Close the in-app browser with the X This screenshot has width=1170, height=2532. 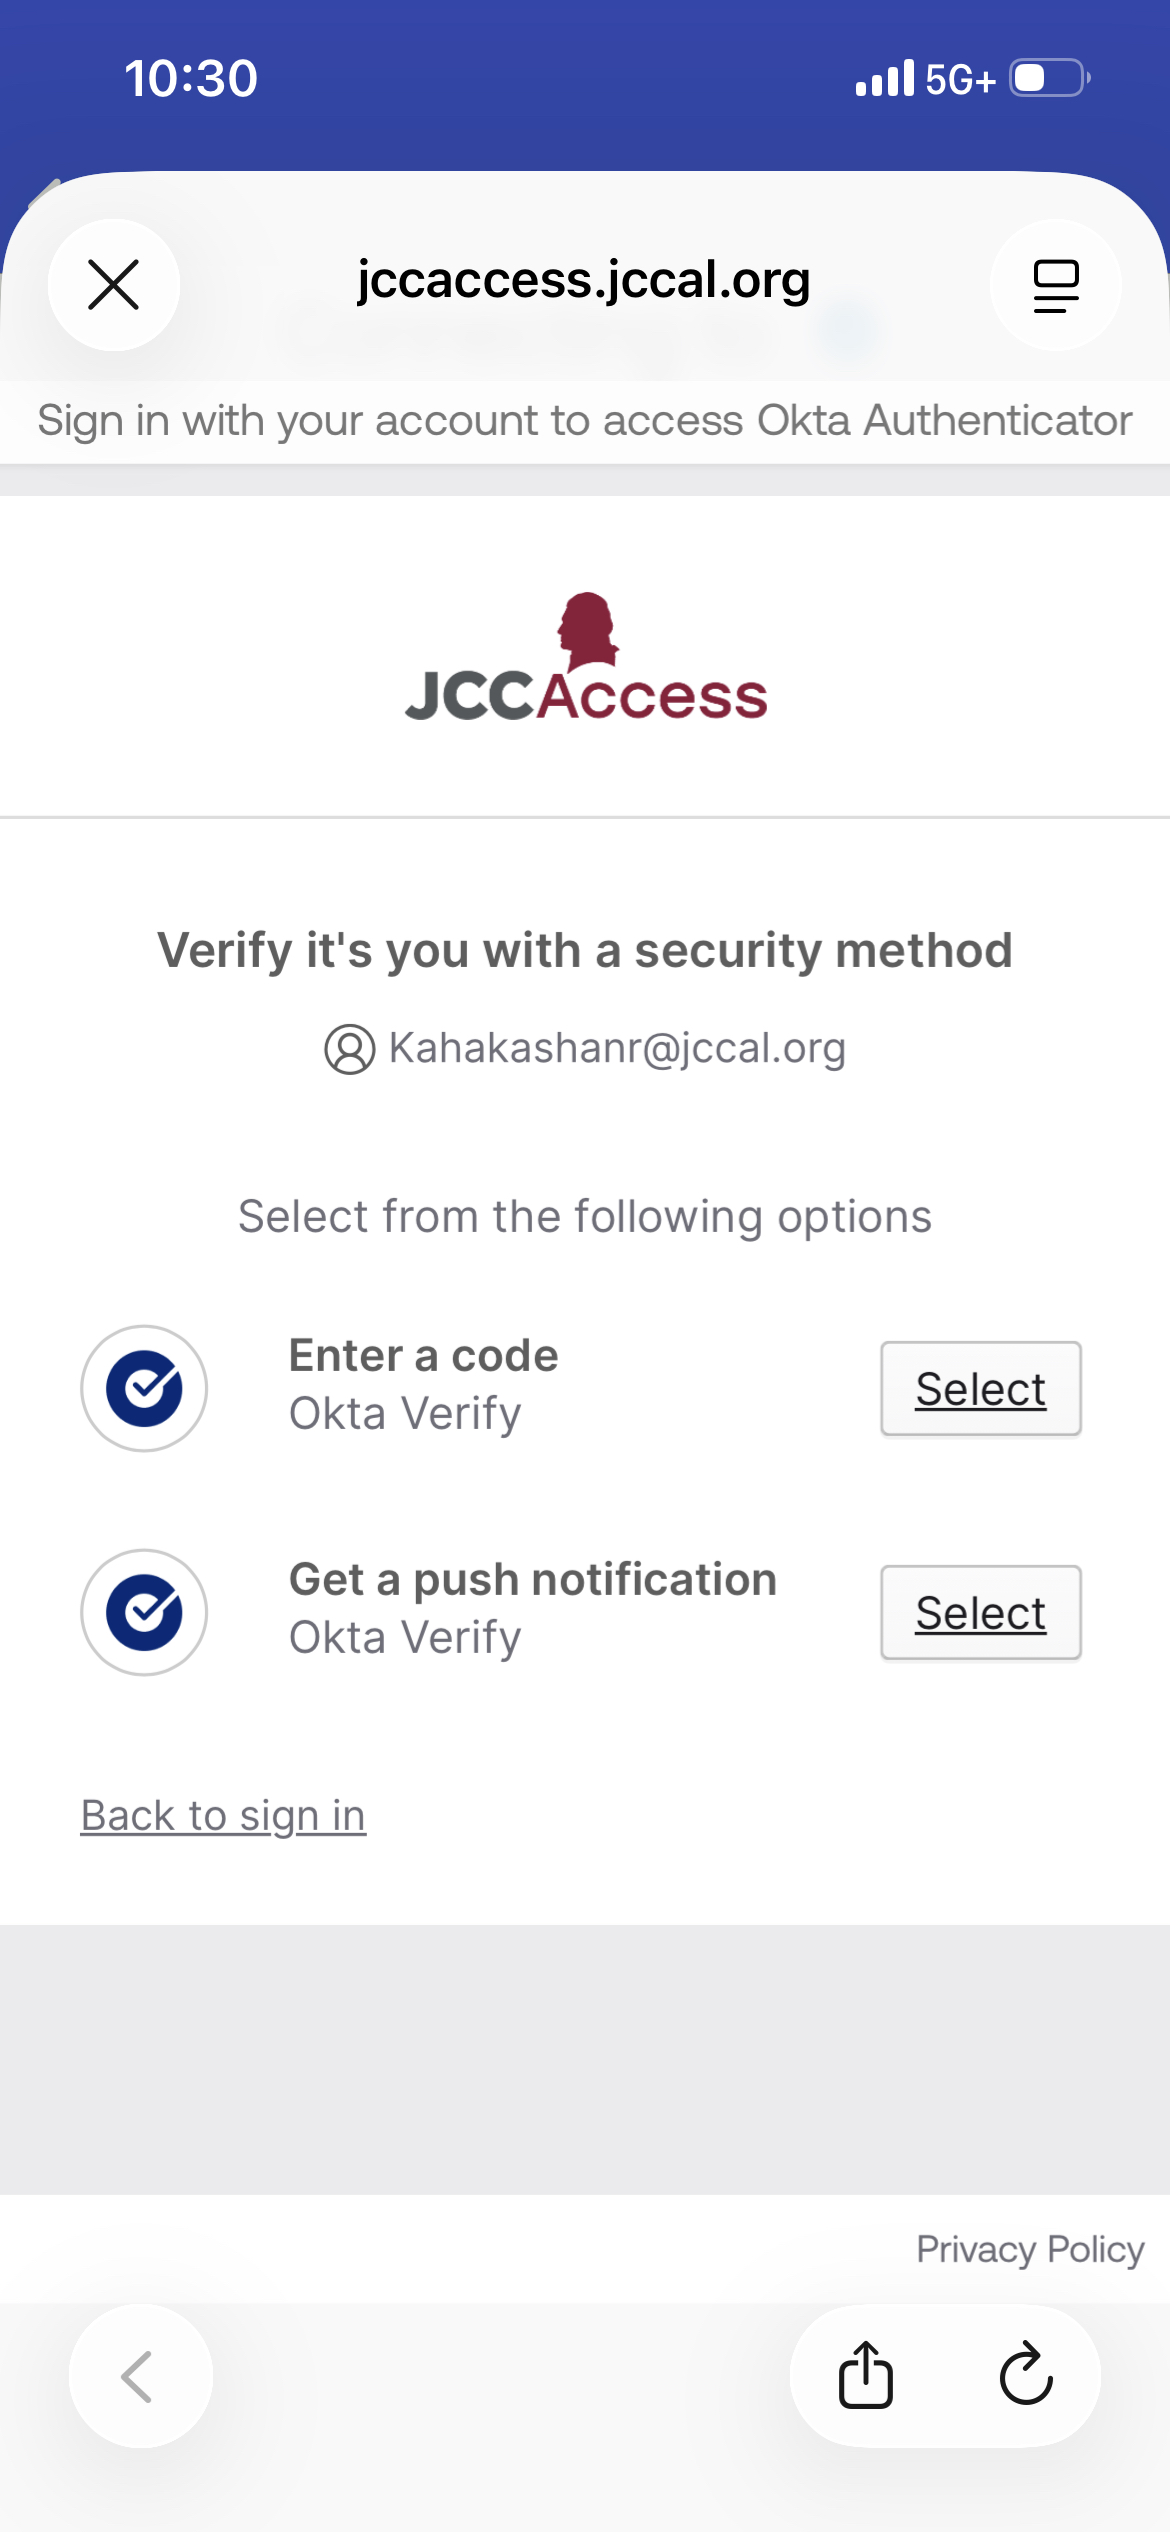pos(114,285)
